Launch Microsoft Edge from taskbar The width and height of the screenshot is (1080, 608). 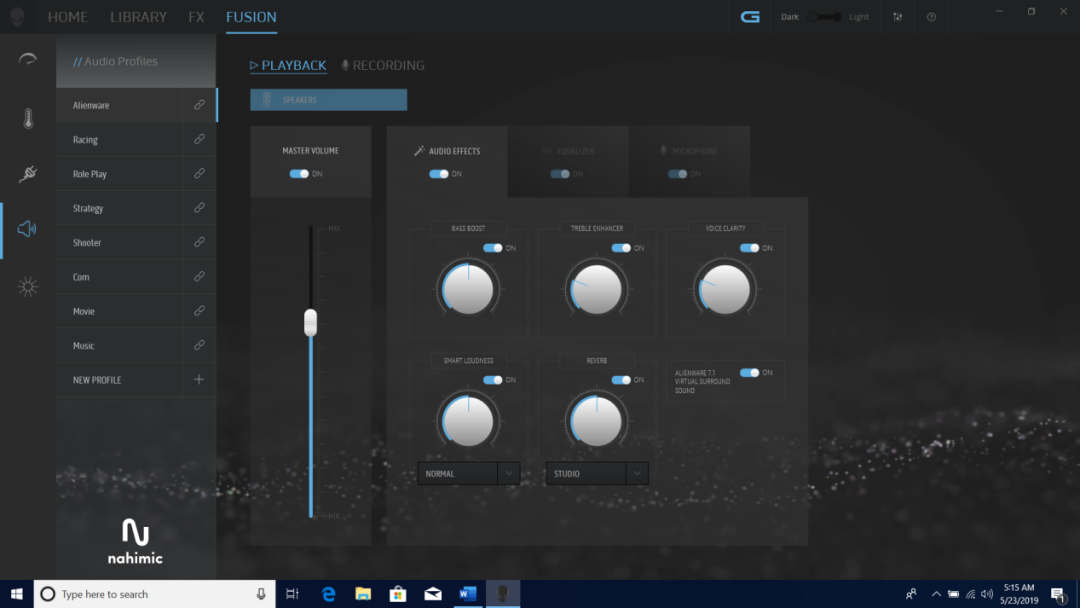pyautogui.click(x=329, y=594)
